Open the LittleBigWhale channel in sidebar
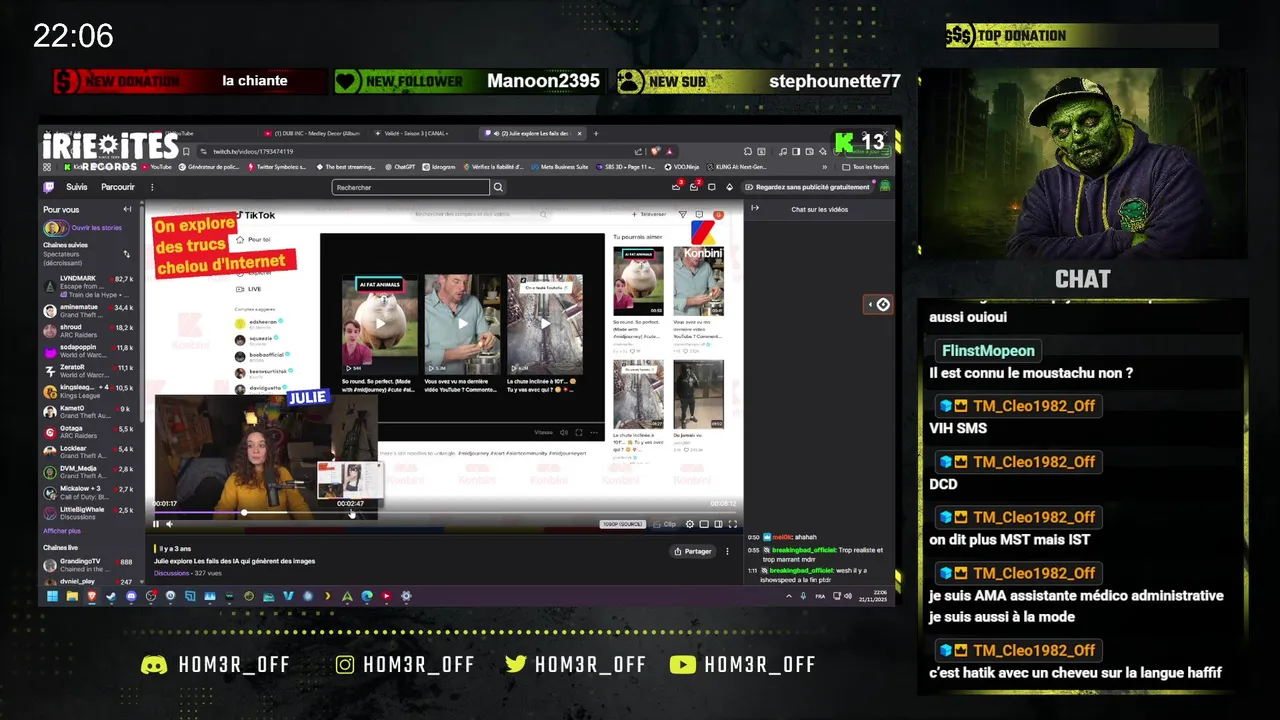This screenshot has height=720, width=1280. [88, 513]
